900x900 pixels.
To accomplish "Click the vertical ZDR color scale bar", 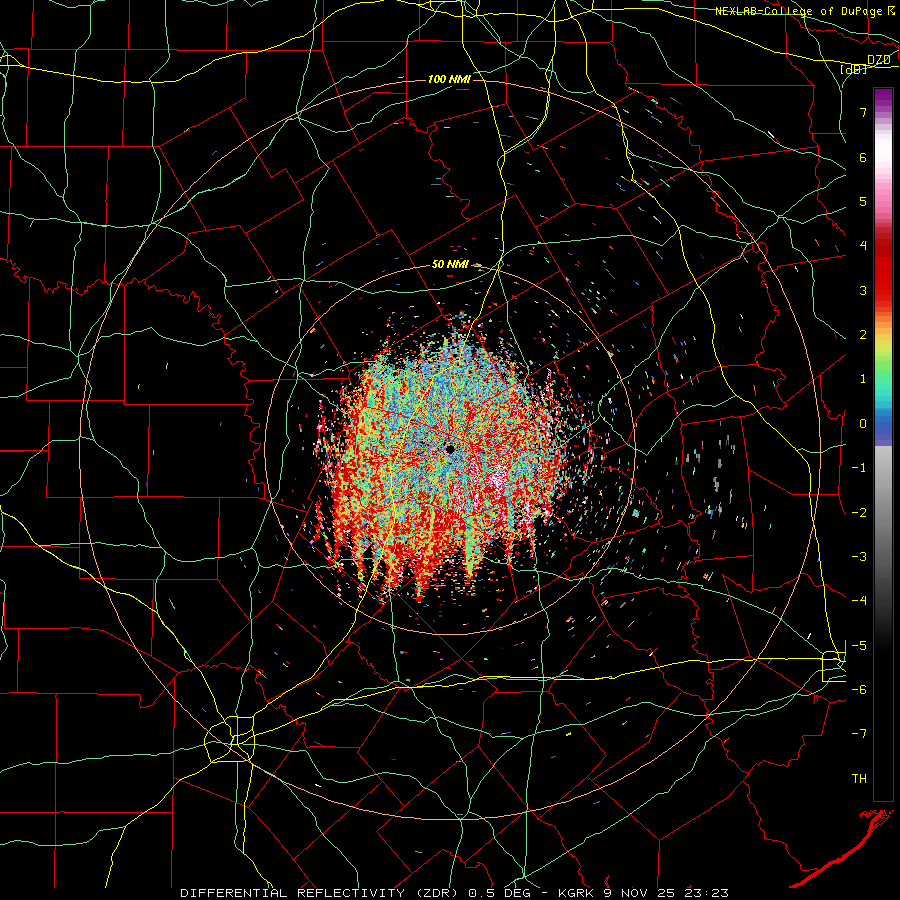I will click(883, 445).
